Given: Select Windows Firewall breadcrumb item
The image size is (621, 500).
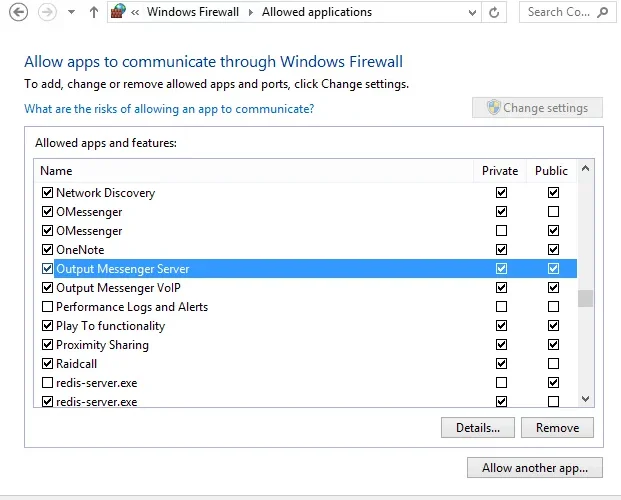Looking at the screenshot, I should [x=193, y=12].
